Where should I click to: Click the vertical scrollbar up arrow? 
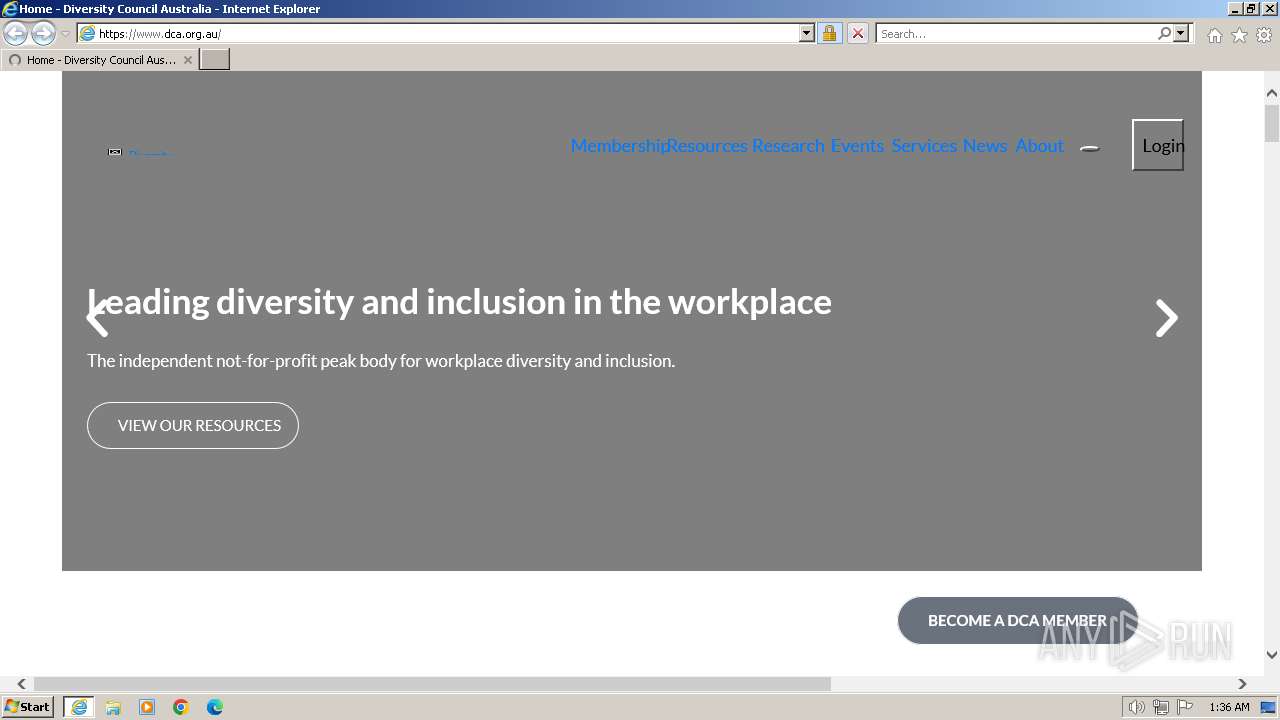coord(1272,93)
